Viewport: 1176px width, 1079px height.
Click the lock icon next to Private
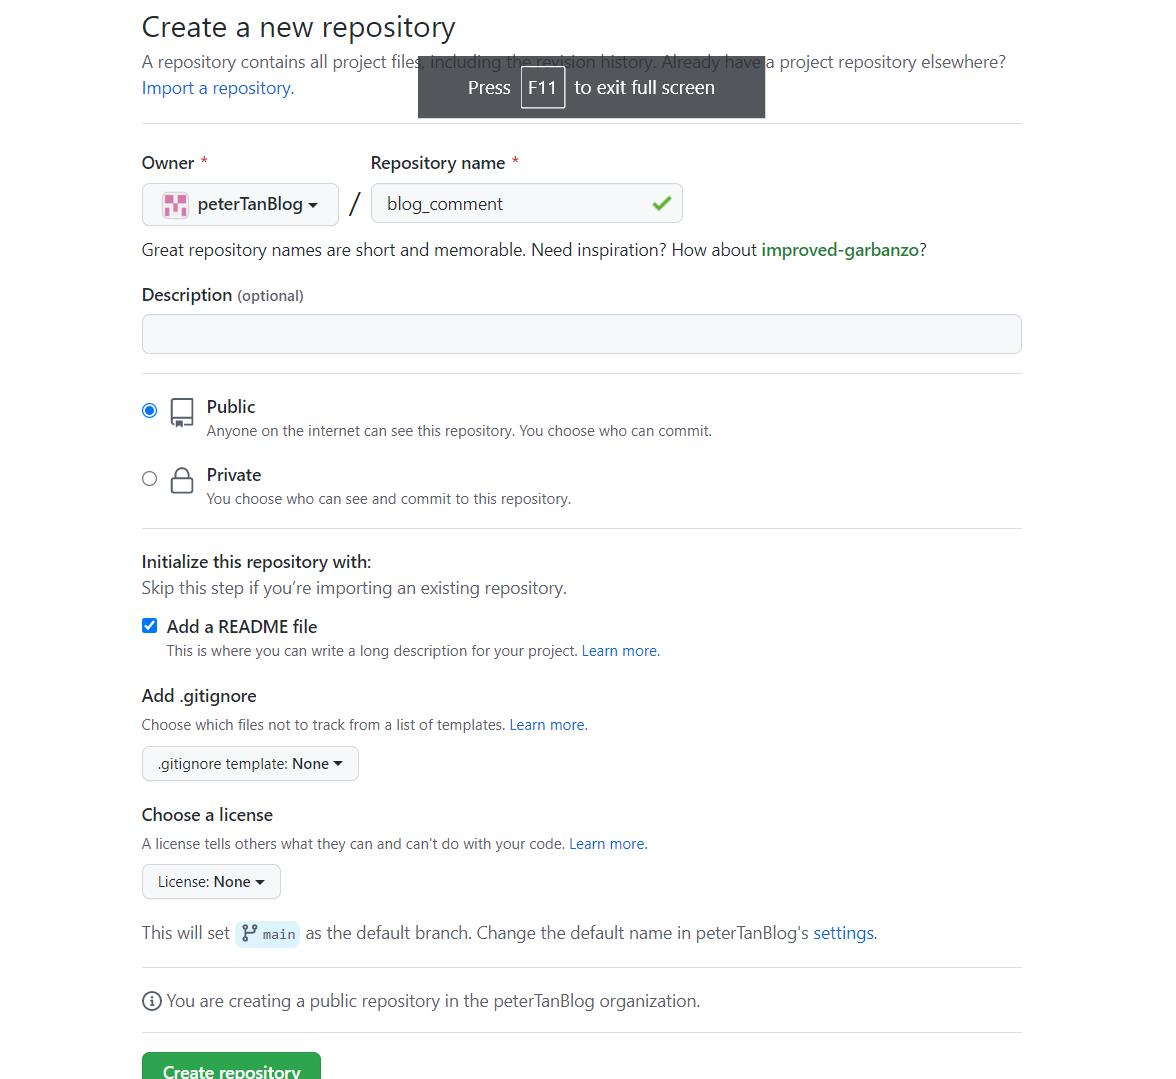tap(181, 481)
